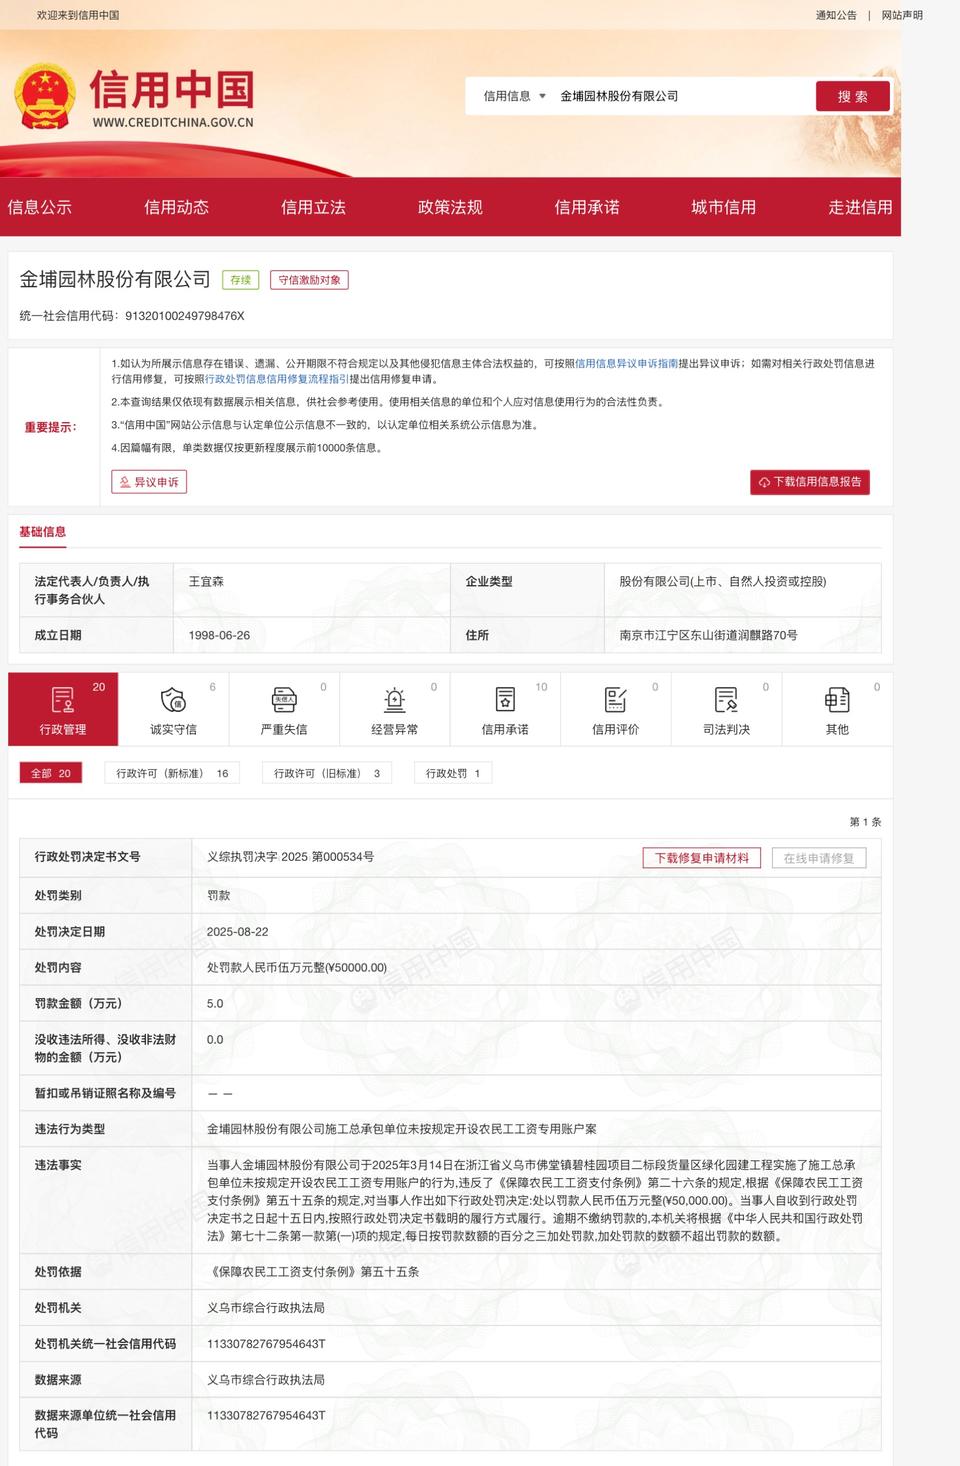Go to 信息公示 navigation item
Viewport: 960px width, 1466px height.
click(x=40, y=207)
